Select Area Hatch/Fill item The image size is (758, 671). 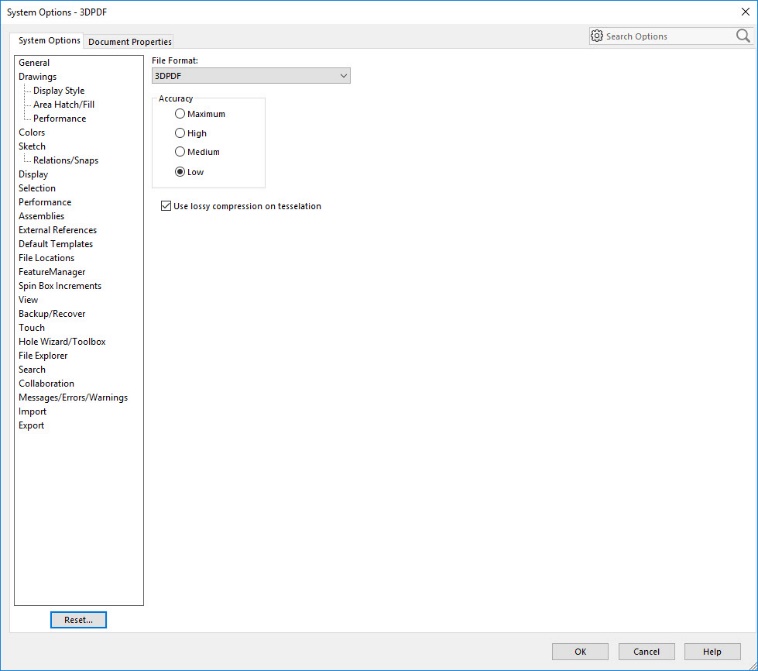pyautogui.click(x=64, y=105)
